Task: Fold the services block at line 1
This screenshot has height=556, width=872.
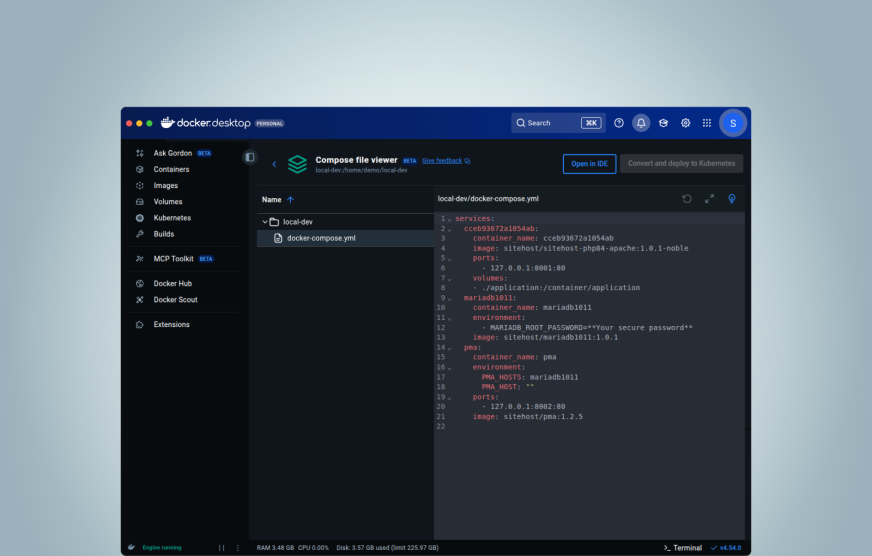Action: point(449,219)
